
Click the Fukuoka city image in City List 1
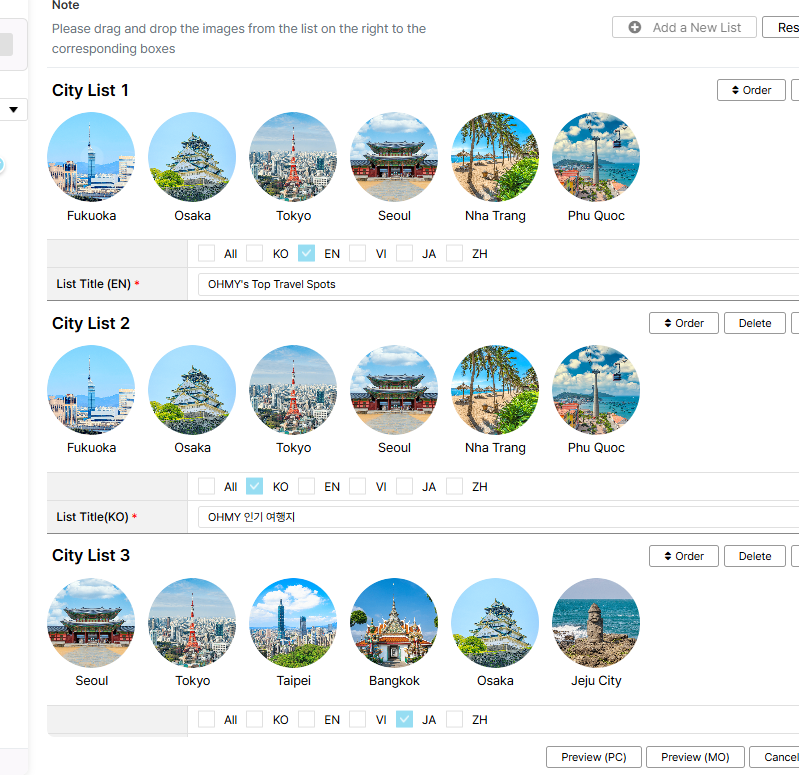[91, 157]
